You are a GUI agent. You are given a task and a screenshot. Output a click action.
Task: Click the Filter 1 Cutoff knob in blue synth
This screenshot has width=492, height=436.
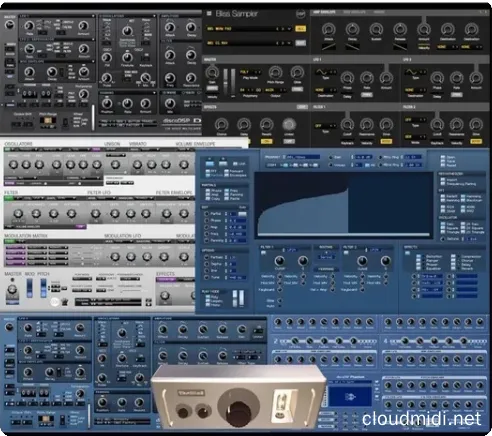tap(279, 261)
